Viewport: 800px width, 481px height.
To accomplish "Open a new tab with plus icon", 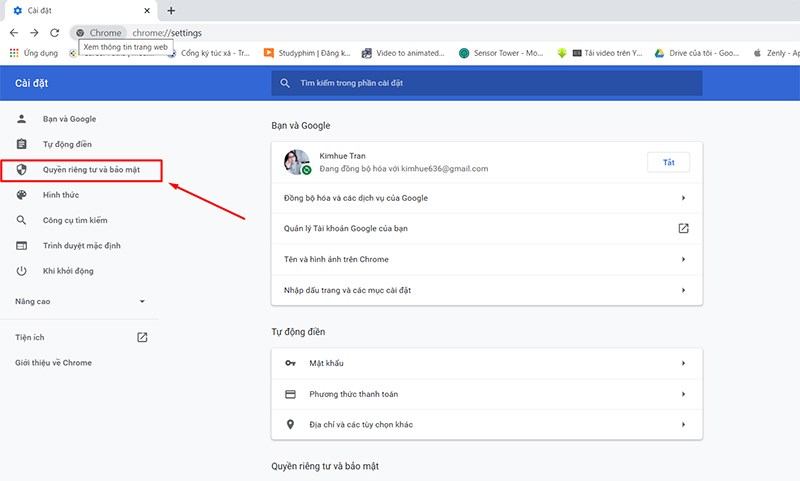I will point(171,10).
